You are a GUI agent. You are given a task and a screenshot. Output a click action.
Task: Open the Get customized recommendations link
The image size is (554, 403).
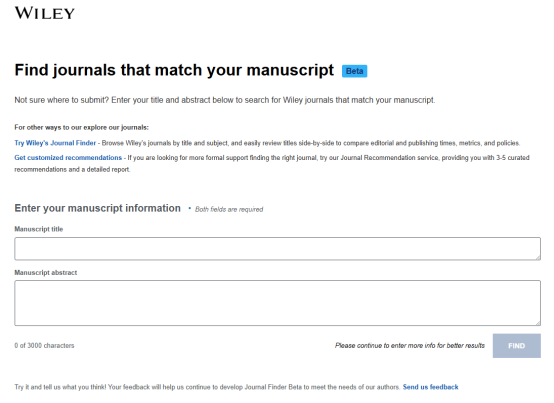coord(68,158)
